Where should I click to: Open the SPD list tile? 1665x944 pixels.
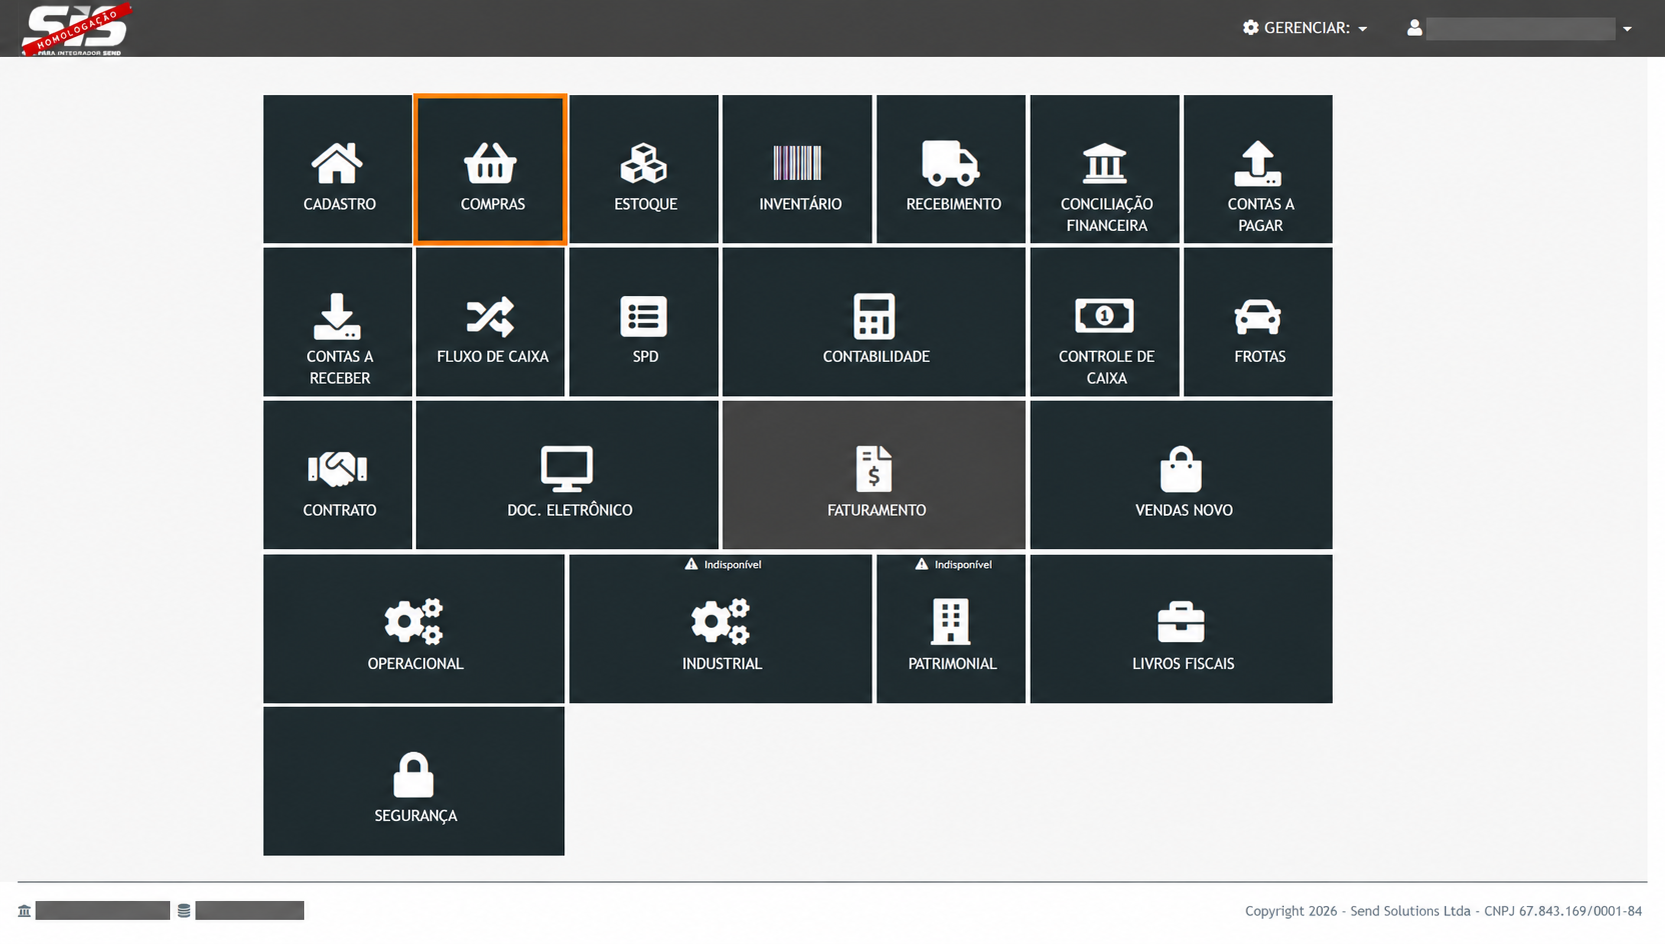644,322
